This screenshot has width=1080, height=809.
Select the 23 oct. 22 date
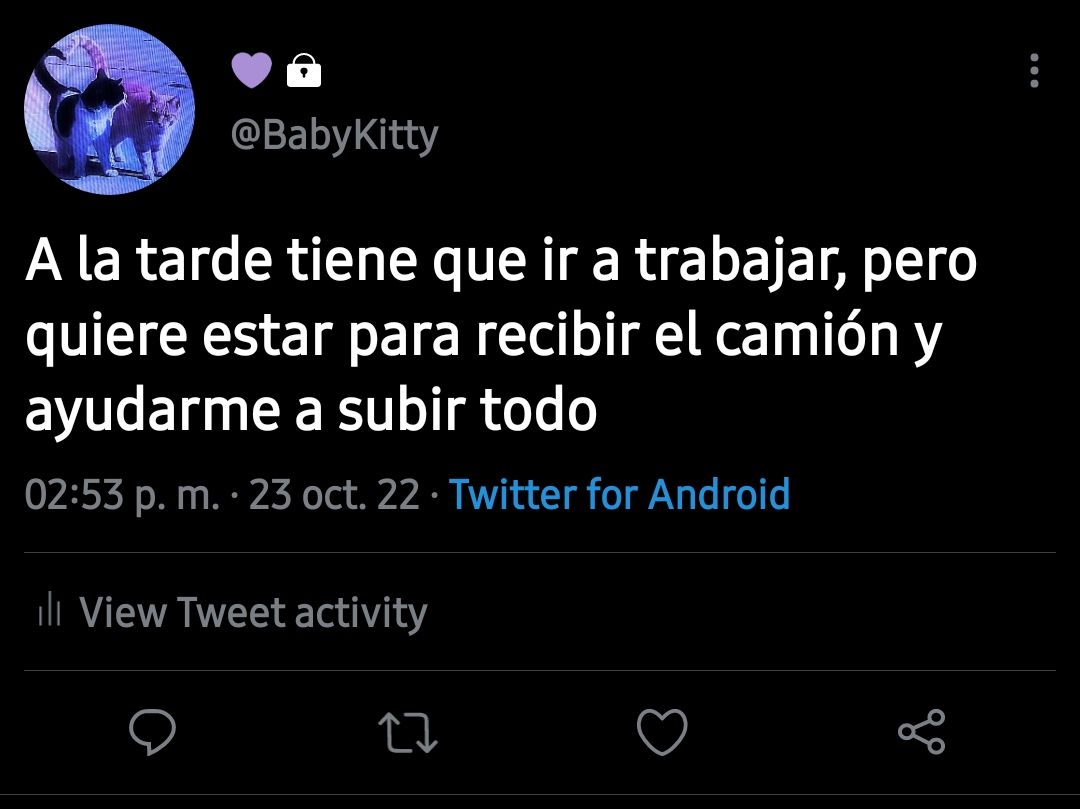(x=334, y=494)
